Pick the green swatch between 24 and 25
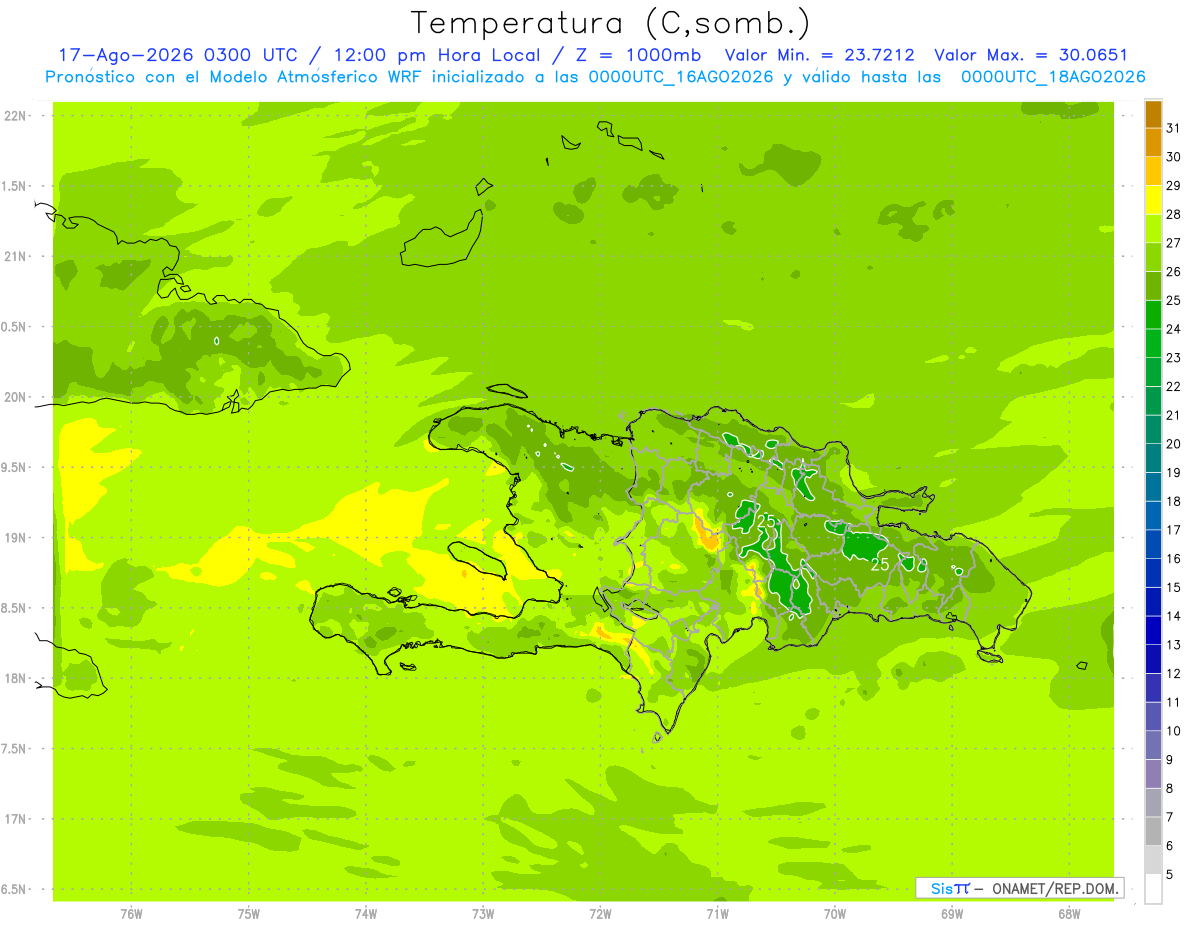The width and height of the screenshot is (1200, 927). point(1153,315)
